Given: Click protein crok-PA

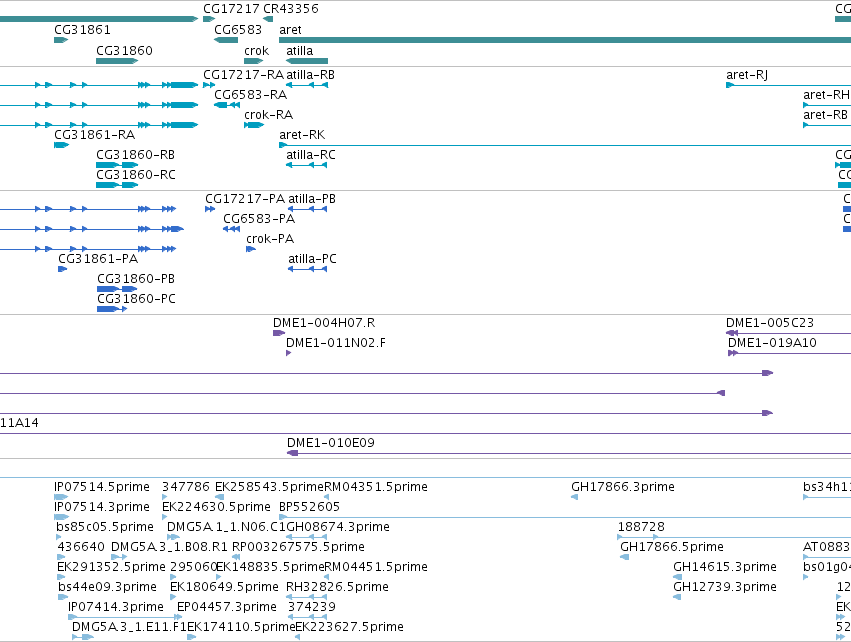Looking at the screenshot, I should [251, 249].
